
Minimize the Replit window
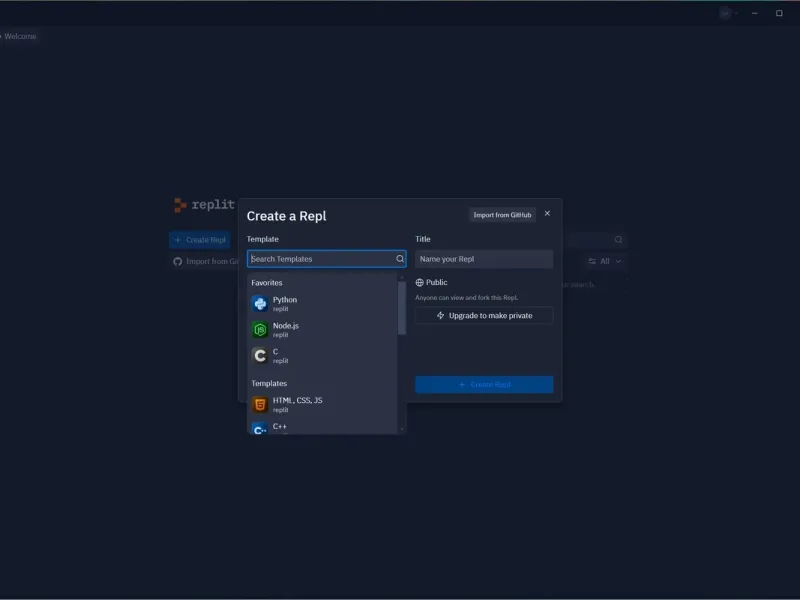tap(755, 13)
